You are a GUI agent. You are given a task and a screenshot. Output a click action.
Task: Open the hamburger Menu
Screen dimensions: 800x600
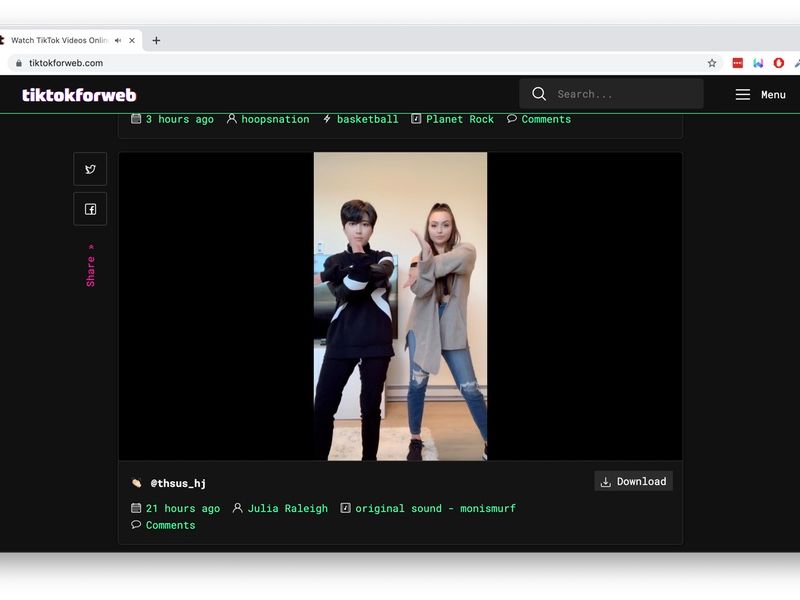[742, 94]
